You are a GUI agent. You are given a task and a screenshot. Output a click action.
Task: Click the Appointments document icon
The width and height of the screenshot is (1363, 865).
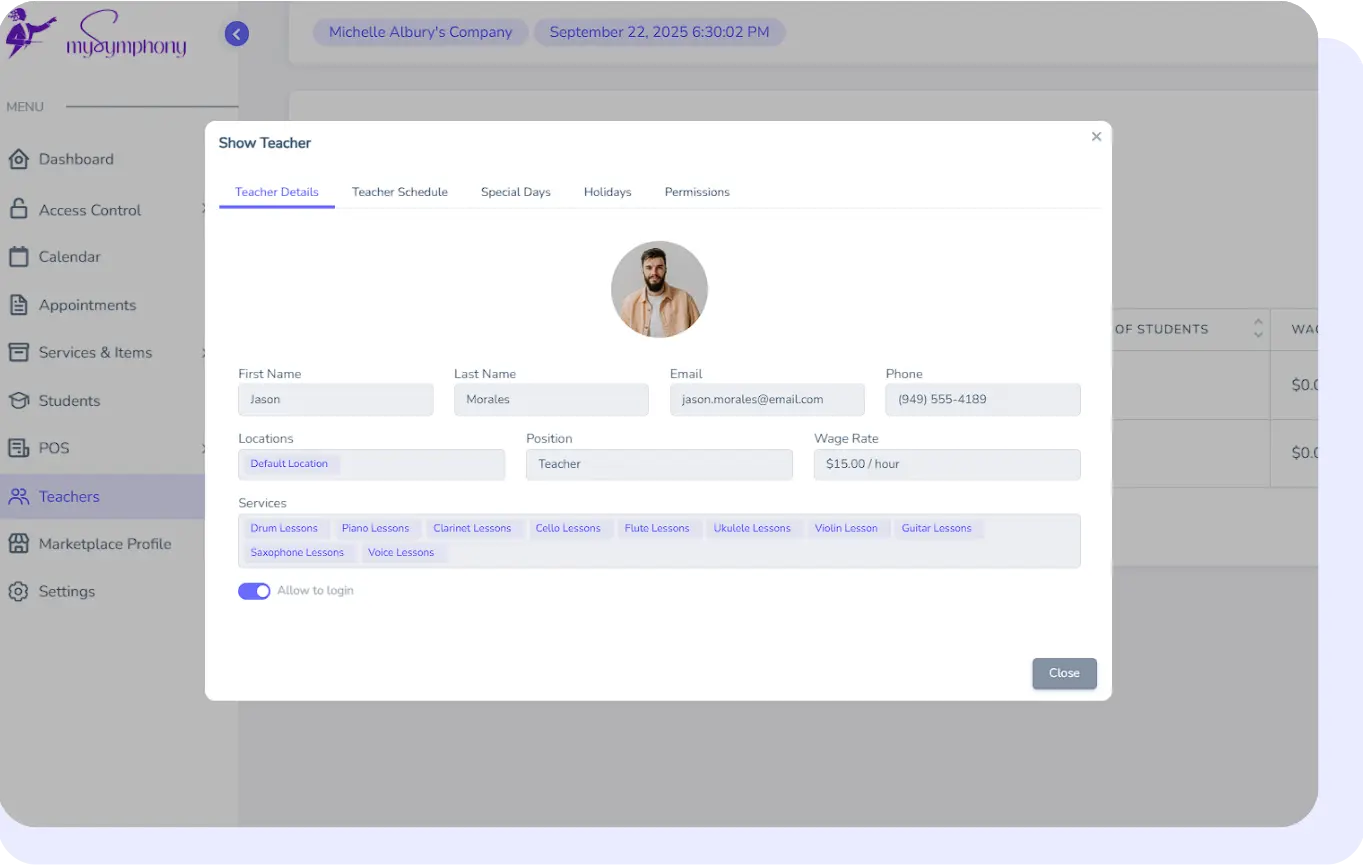(x=18, y=305)
